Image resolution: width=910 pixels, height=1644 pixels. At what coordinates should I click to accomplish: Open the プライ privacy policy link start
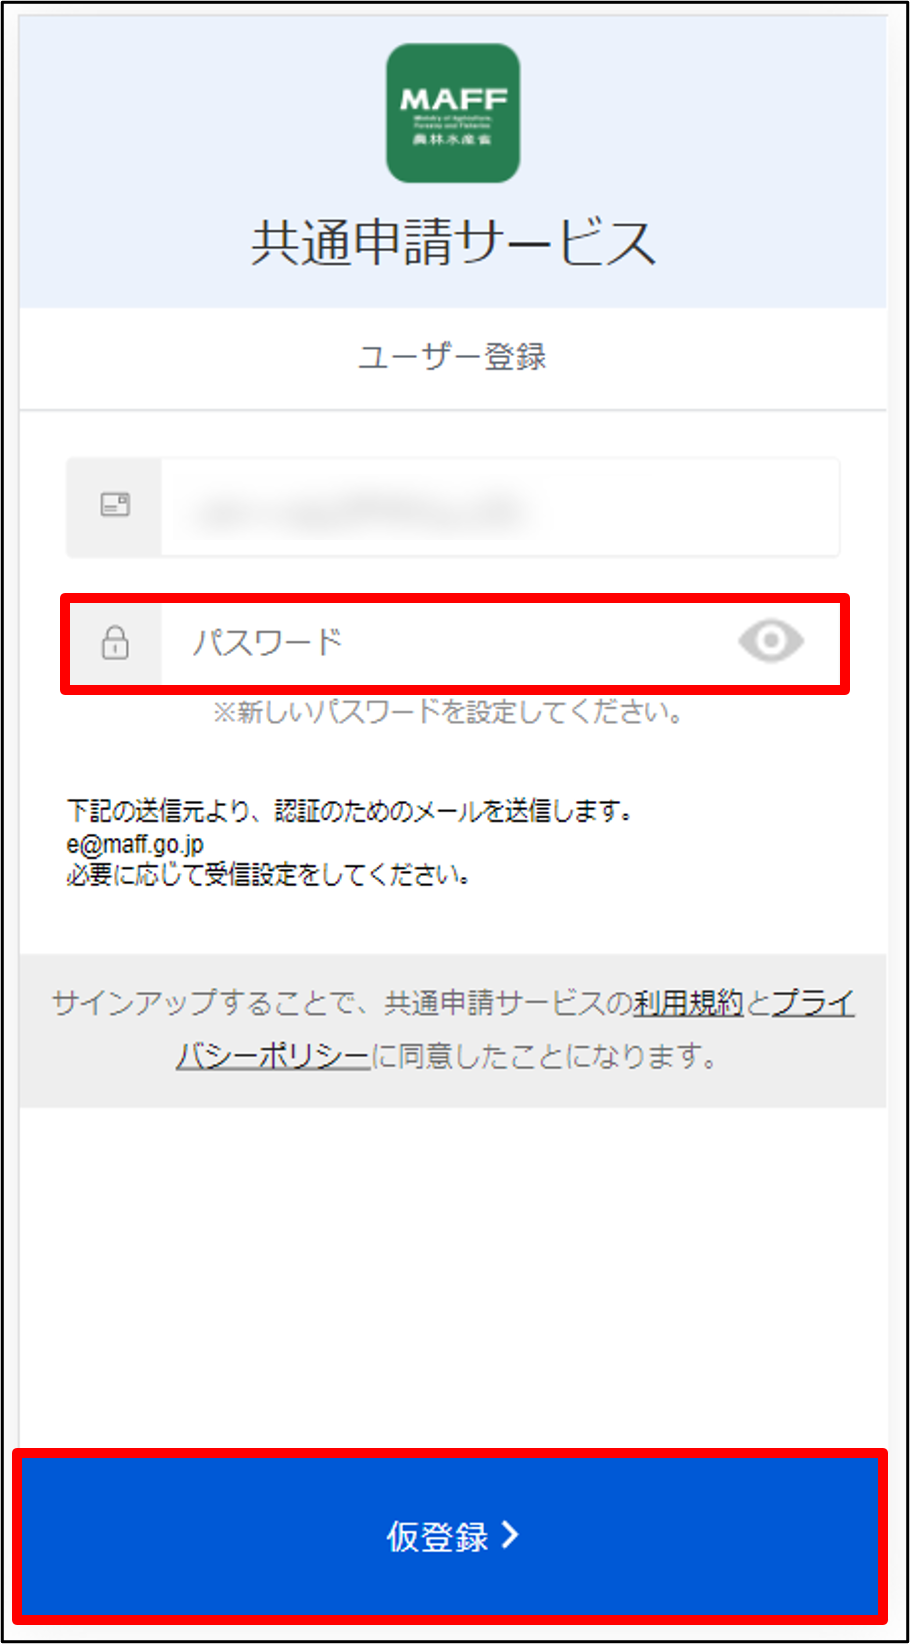813,1002
